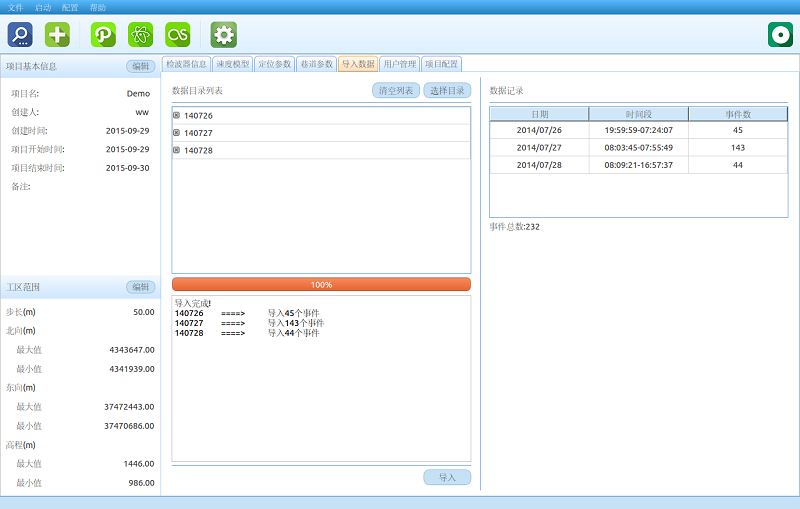Click the small x icon beside 140728
This screenshot has width=800, height=509.
[x=177, y=150]
